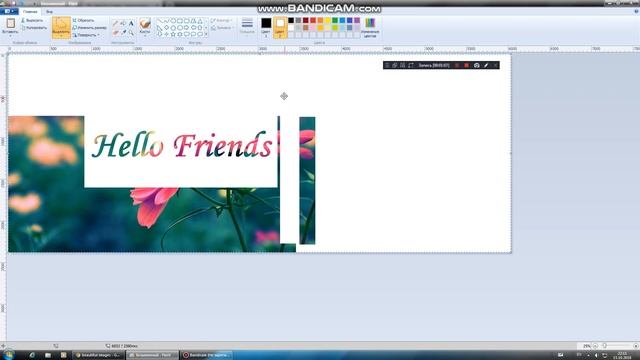Viewport: 640px width, 360px height.
Task: Choose the Pentagon shape
Action: (173, 28)
